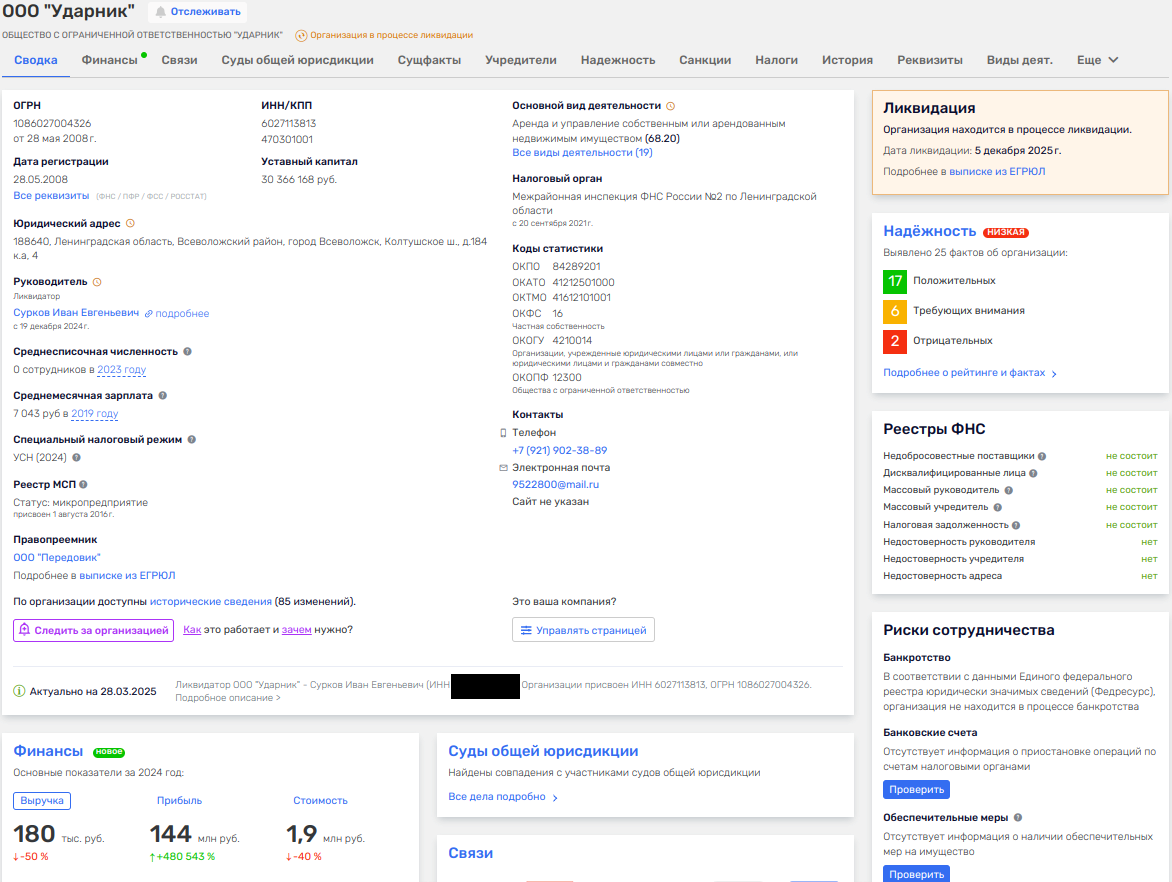Open the Финансы tab
1172x882 pixels.
point(110,60)
